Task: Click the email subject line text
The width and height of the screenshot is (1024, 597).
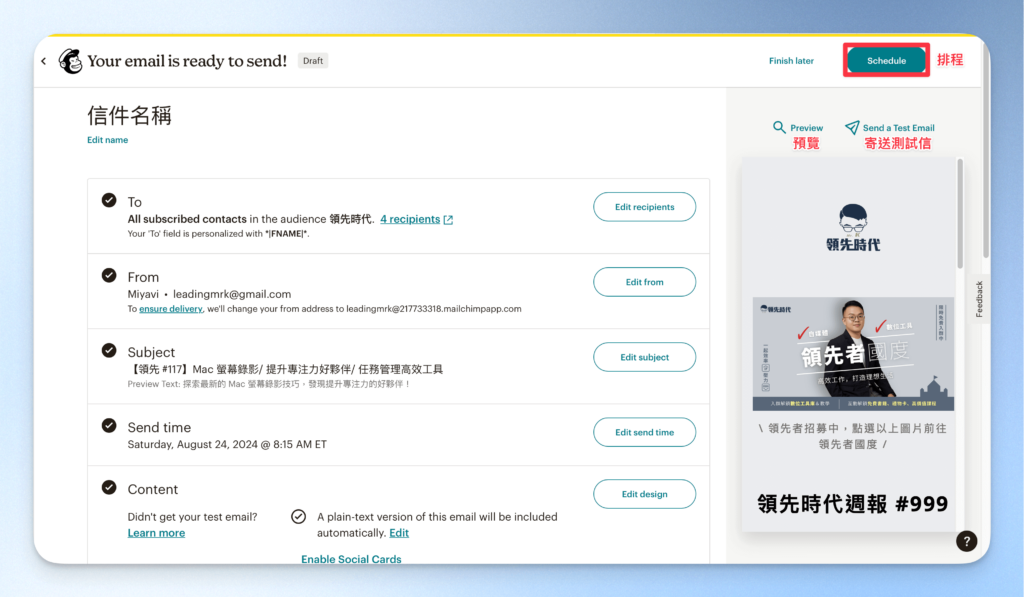Action: pos(285,370)
